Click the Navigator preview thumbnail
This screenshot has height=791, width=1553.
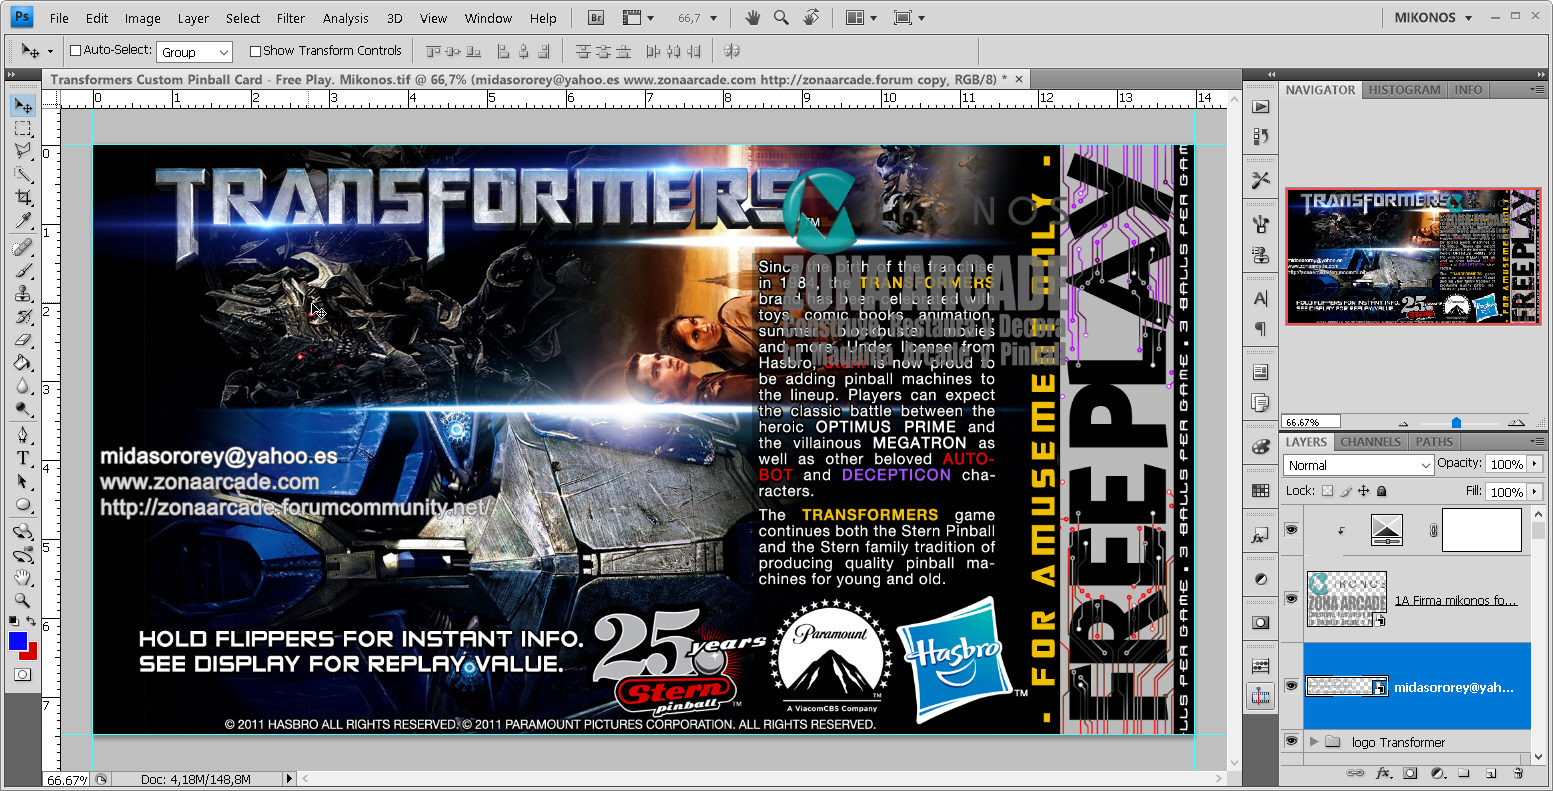coord(1412,256)
